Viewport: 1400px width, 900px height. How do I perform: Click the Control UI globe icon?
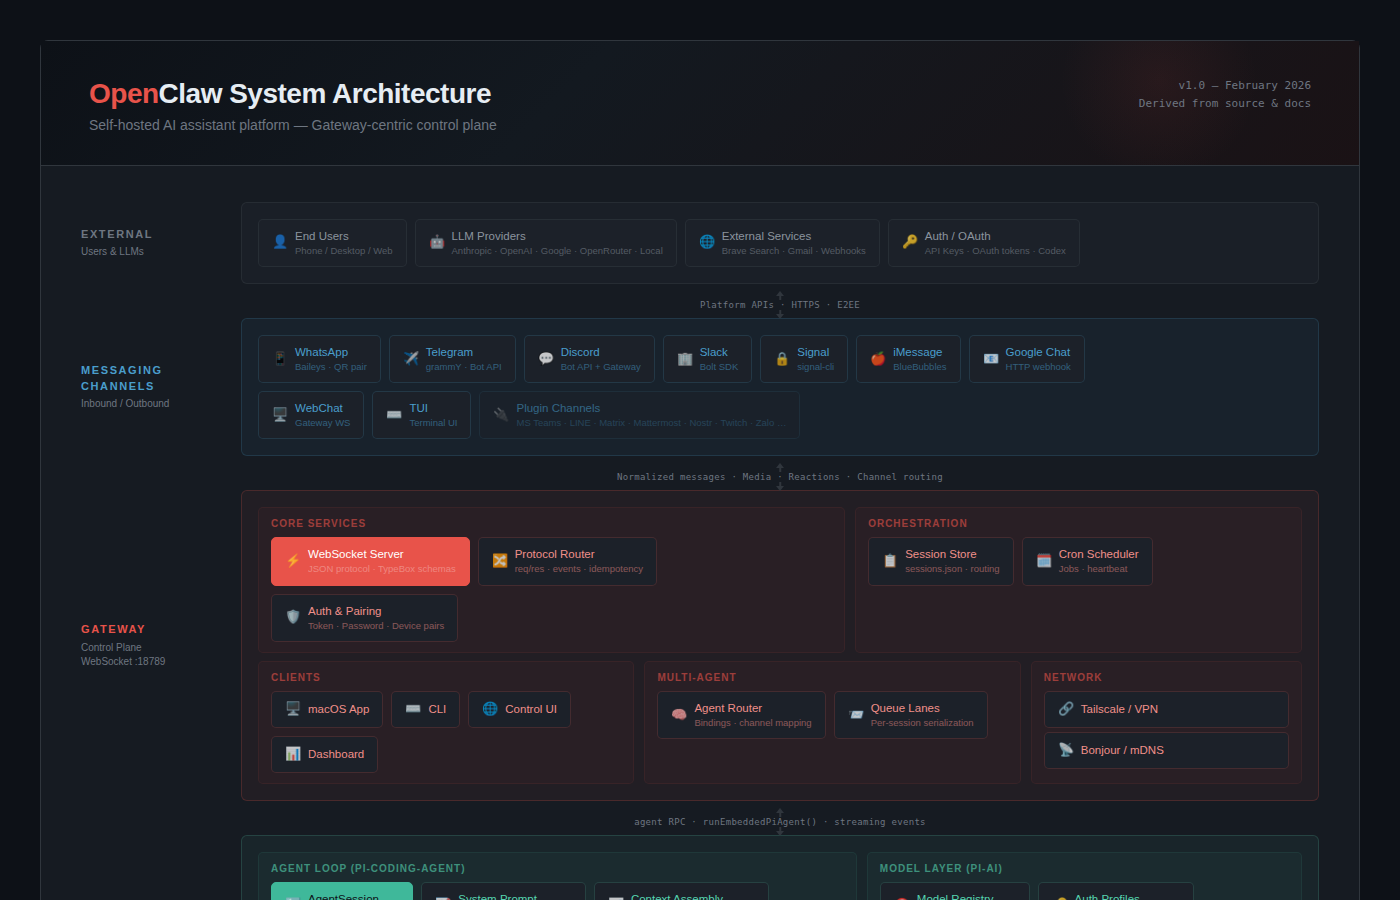(490, 709)
